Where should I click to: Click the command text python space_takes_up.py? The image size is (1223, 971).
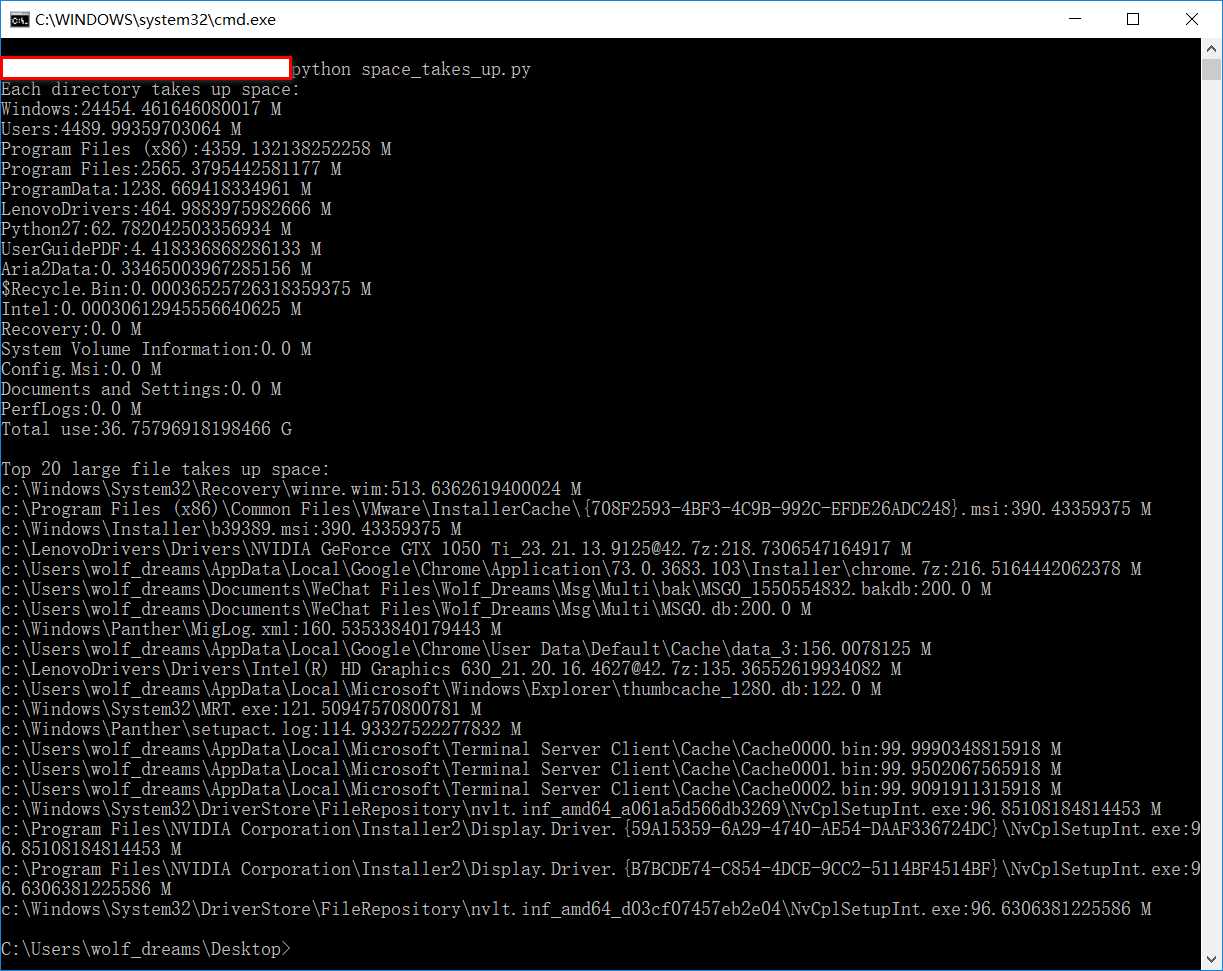point(411,69)
